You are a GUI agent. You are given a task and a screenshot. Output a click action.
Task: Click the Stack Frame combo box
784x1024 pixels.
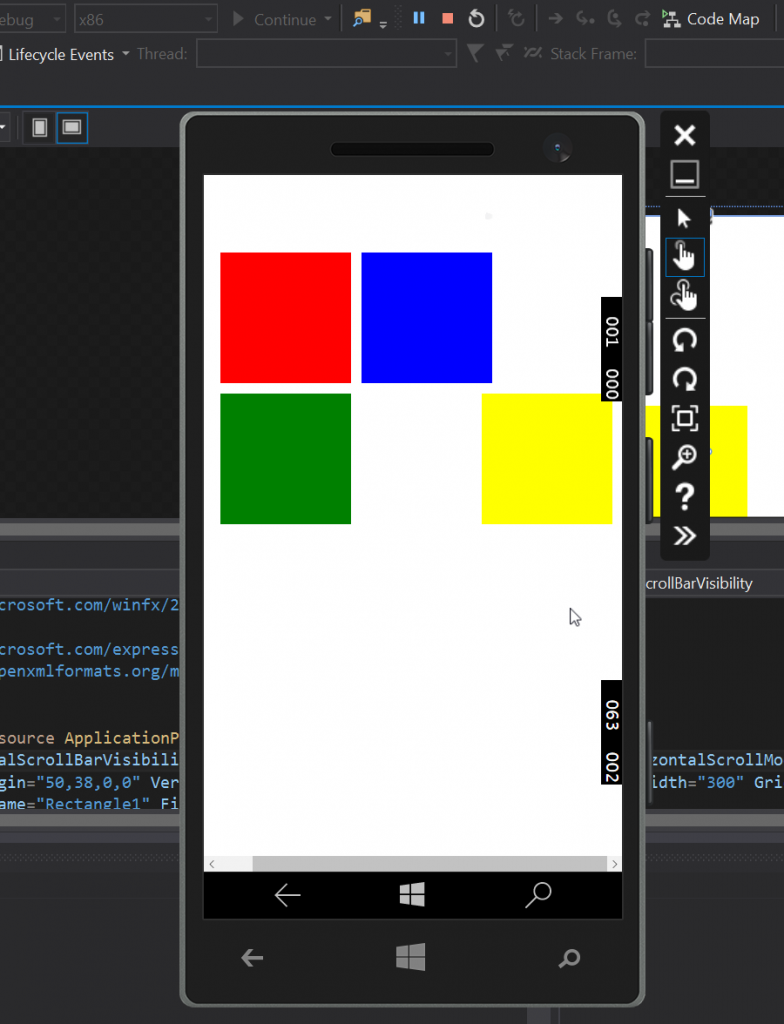(x=714, y=54)
